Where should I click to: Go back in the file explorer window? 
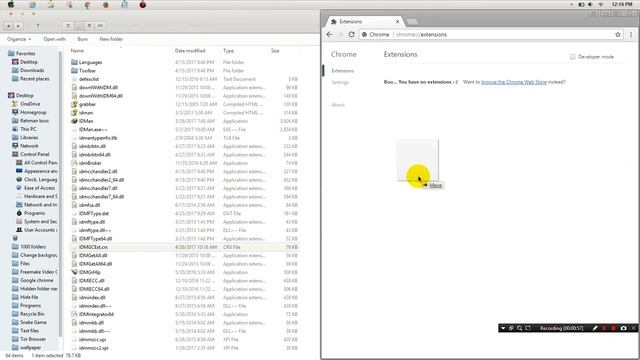9,26
